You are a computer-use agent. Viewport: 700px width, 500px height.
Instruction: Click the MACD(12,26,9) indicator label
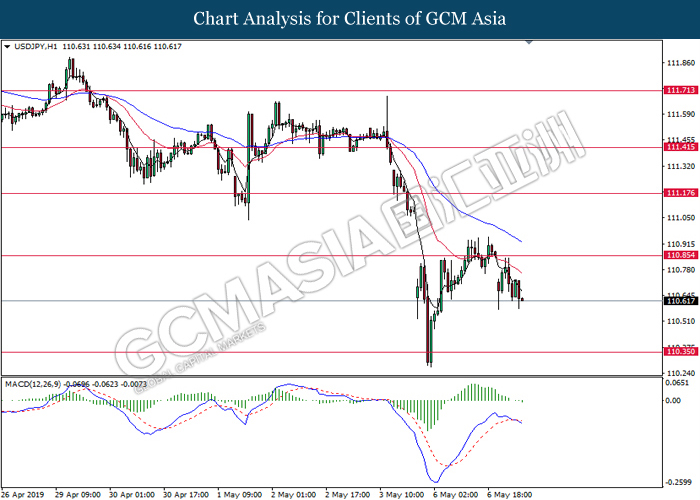(33, 384)
